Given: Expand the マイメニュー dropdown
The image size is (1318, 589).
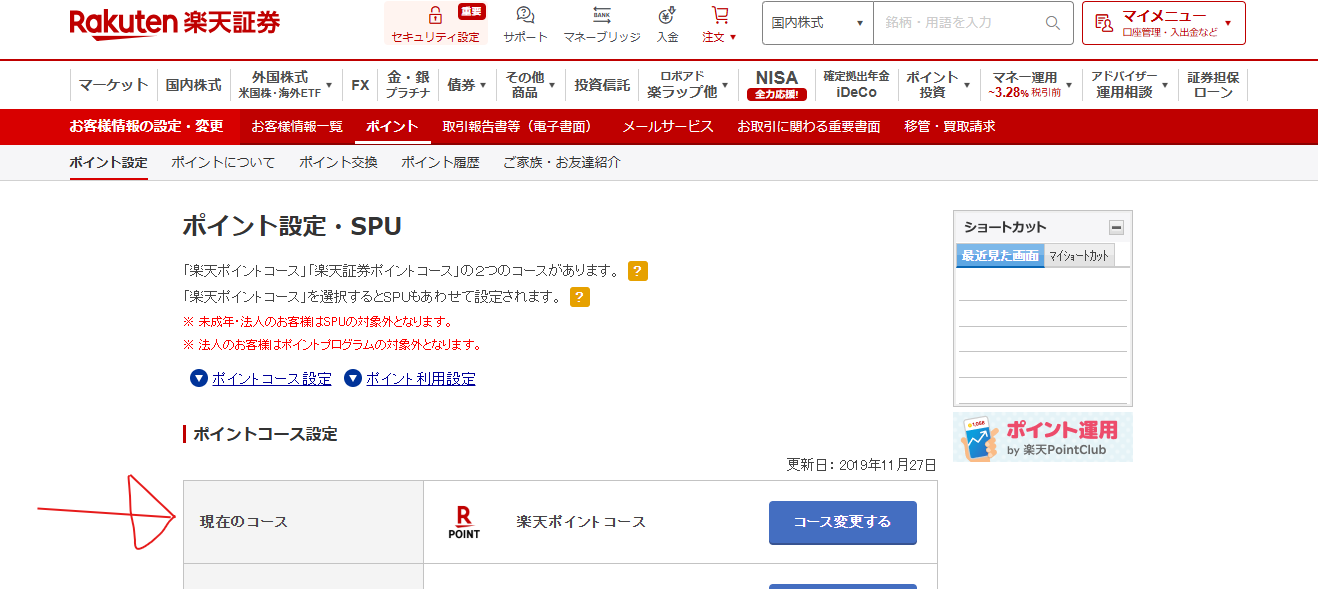Looking at the screenshot, I should click(x=1163, y=23).
